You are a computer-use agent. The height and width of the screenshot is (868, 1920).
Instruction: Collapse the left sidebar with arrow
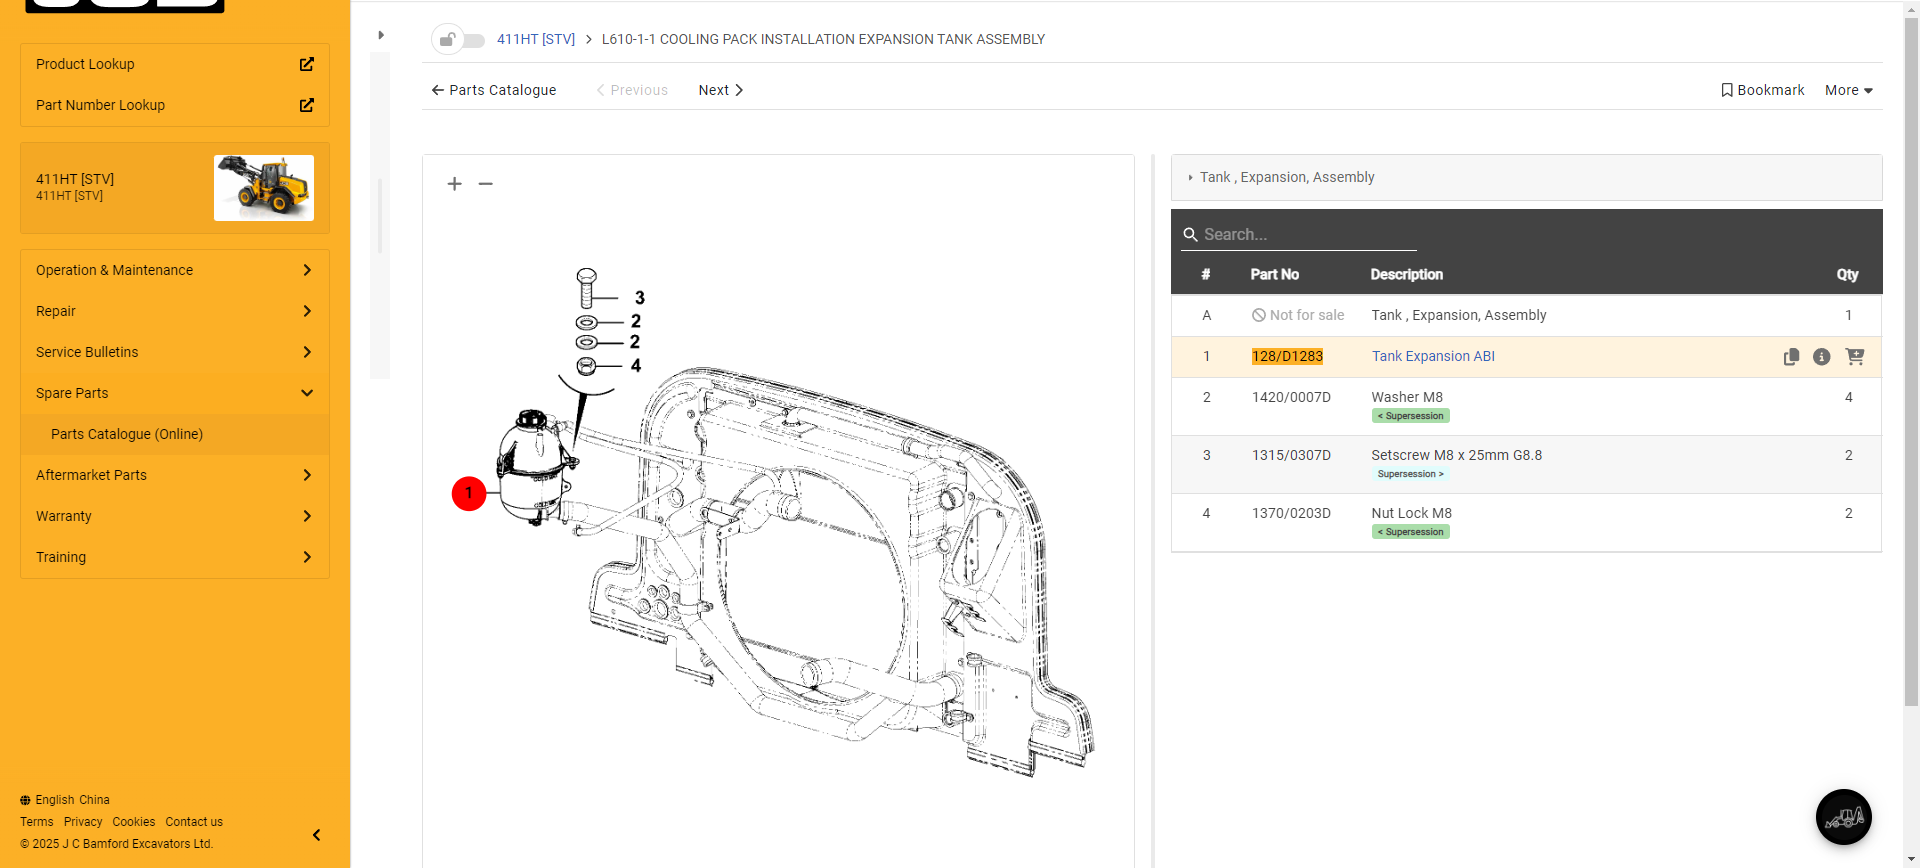click(317, 835)
